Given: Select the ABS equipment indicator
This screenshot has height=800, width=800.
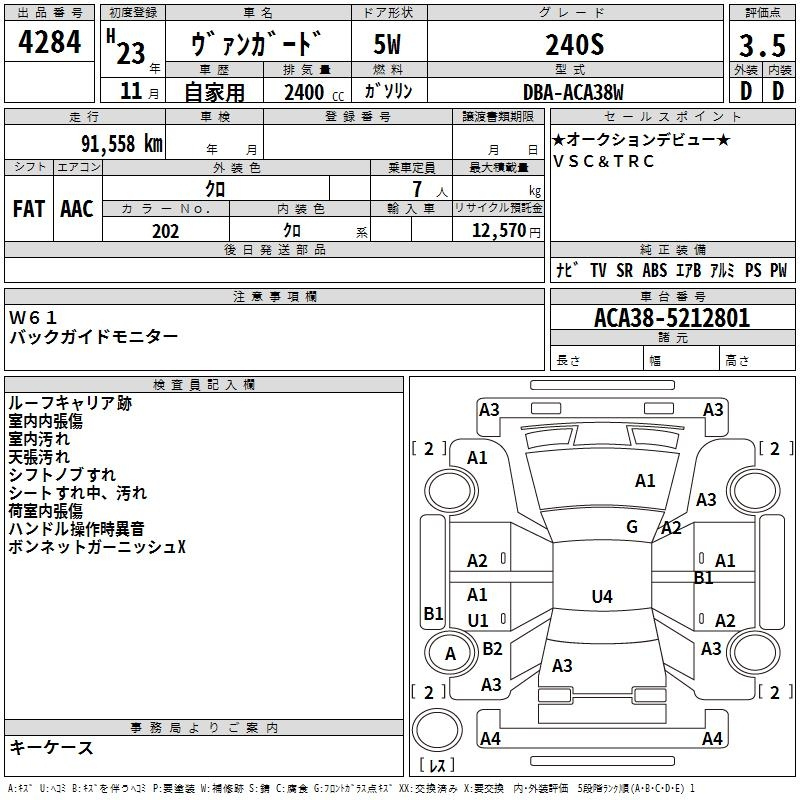Looking at the screenshot, I should (654, 270).
